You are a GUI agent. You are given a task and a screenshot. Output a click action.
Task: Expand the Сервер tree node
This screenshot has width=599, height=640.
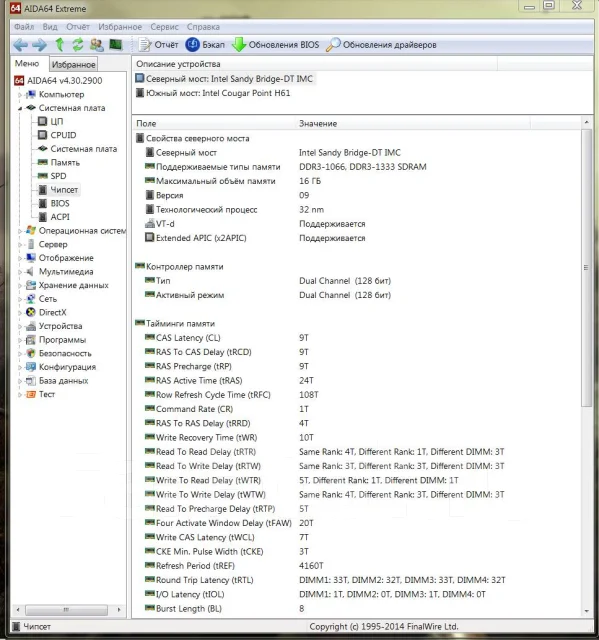(19, 244)
